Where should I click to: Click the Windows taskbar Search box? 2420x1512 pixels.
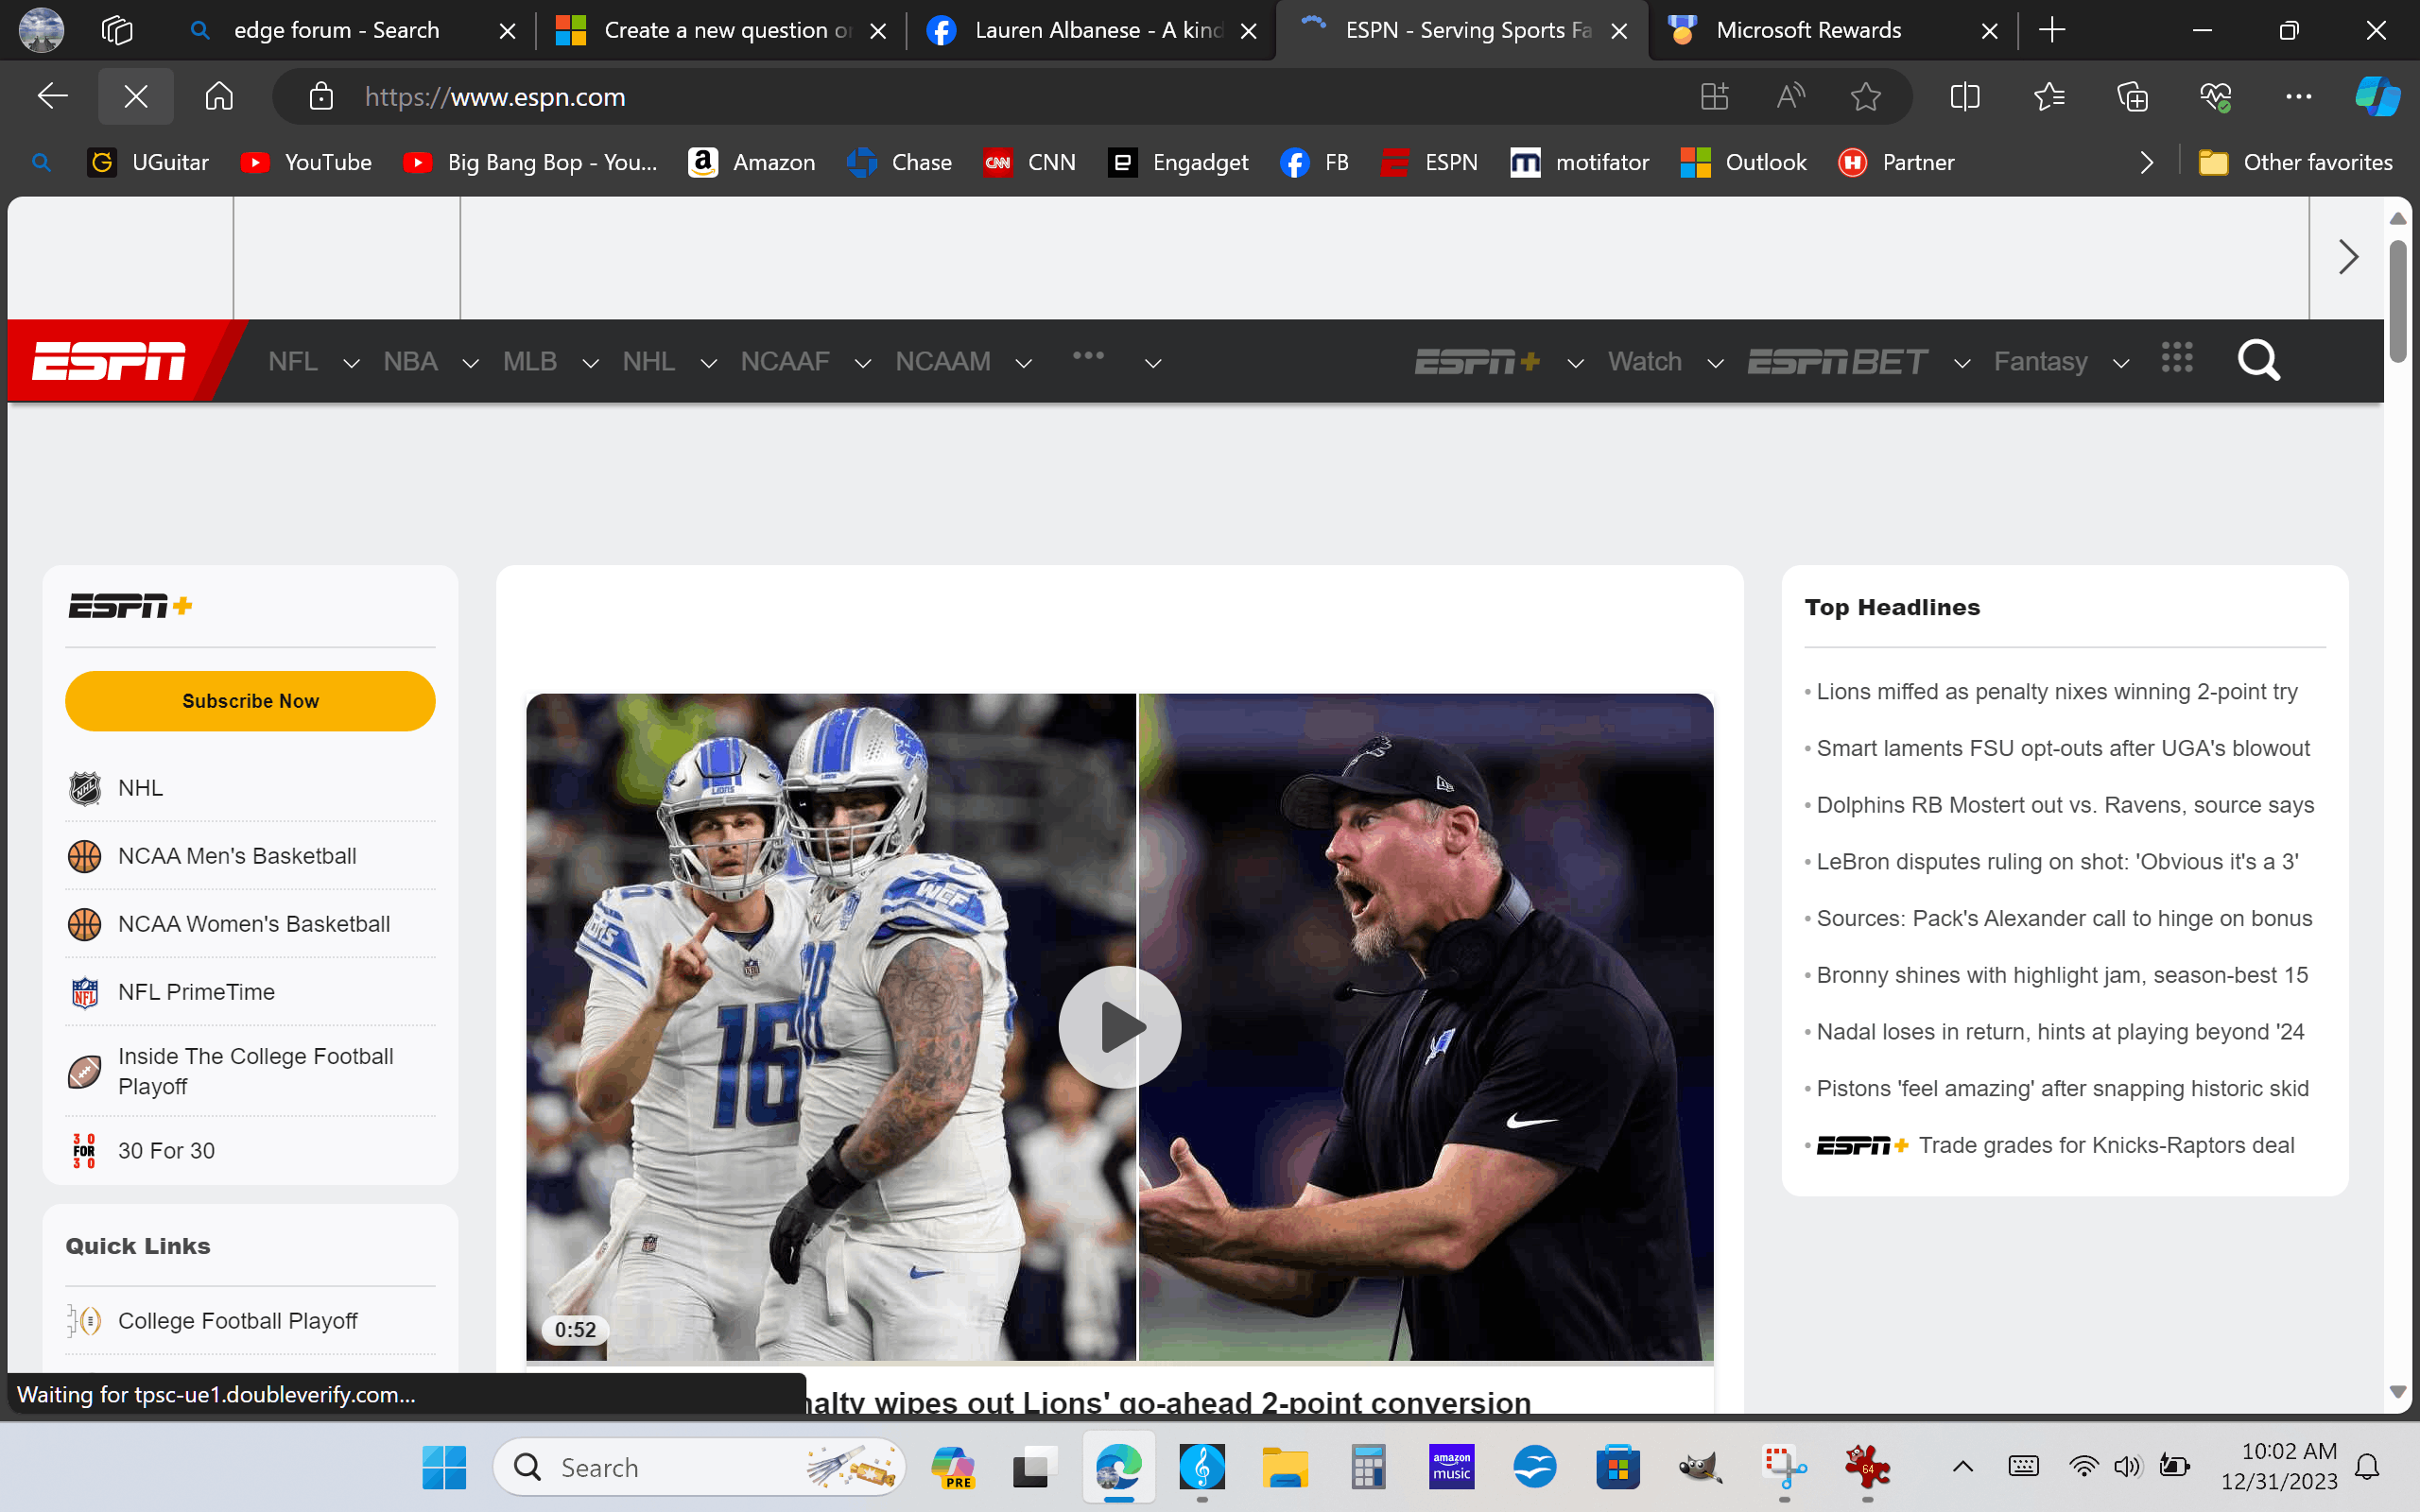tap(700, 1467)
